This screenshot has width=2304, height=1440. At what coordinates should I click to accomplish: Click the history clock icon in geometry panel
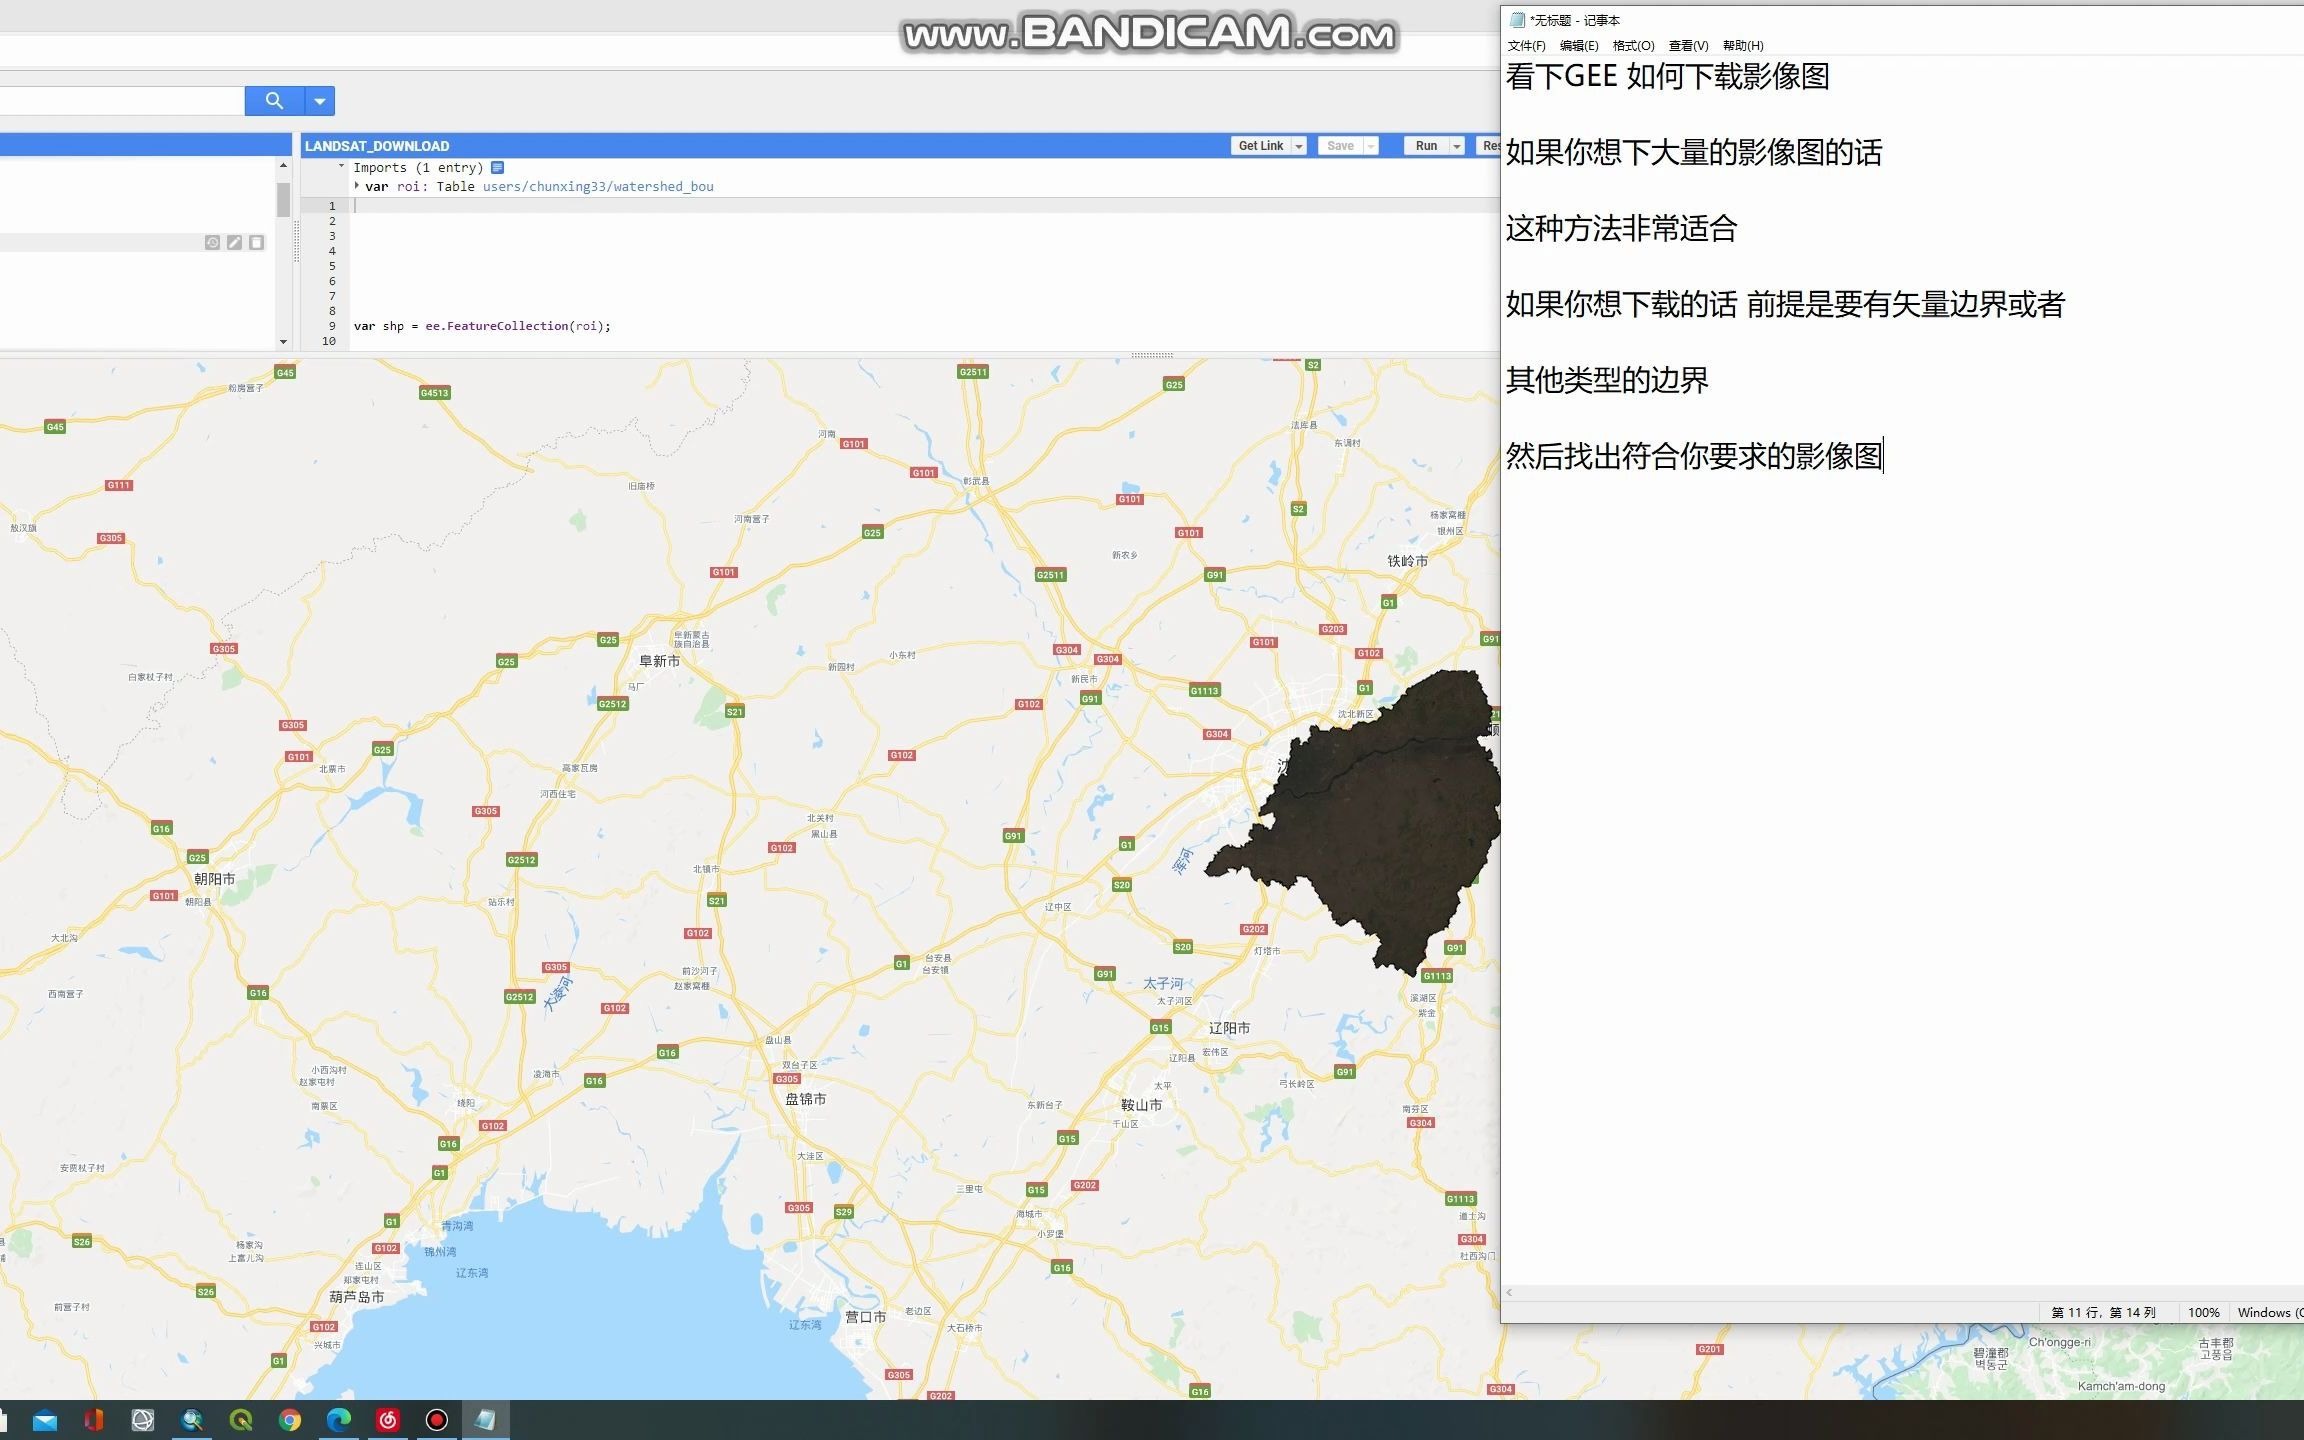pyautogui.click(x=212, y=242)
